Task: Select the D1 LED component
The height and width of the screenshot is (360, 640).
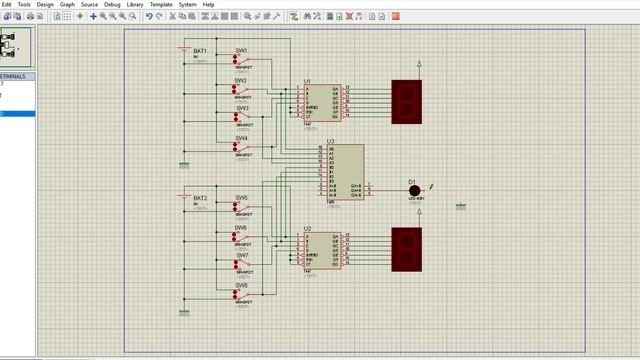Action: point(414,191)
